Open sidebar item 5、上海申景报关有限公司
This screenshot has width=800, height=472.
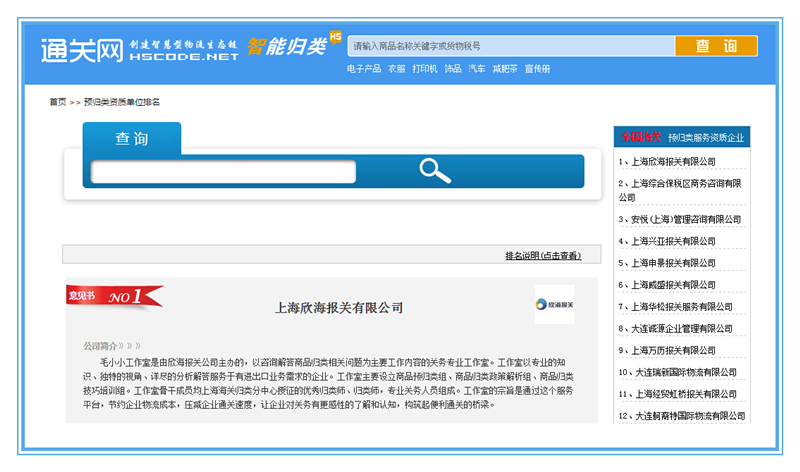click(667, 263)
